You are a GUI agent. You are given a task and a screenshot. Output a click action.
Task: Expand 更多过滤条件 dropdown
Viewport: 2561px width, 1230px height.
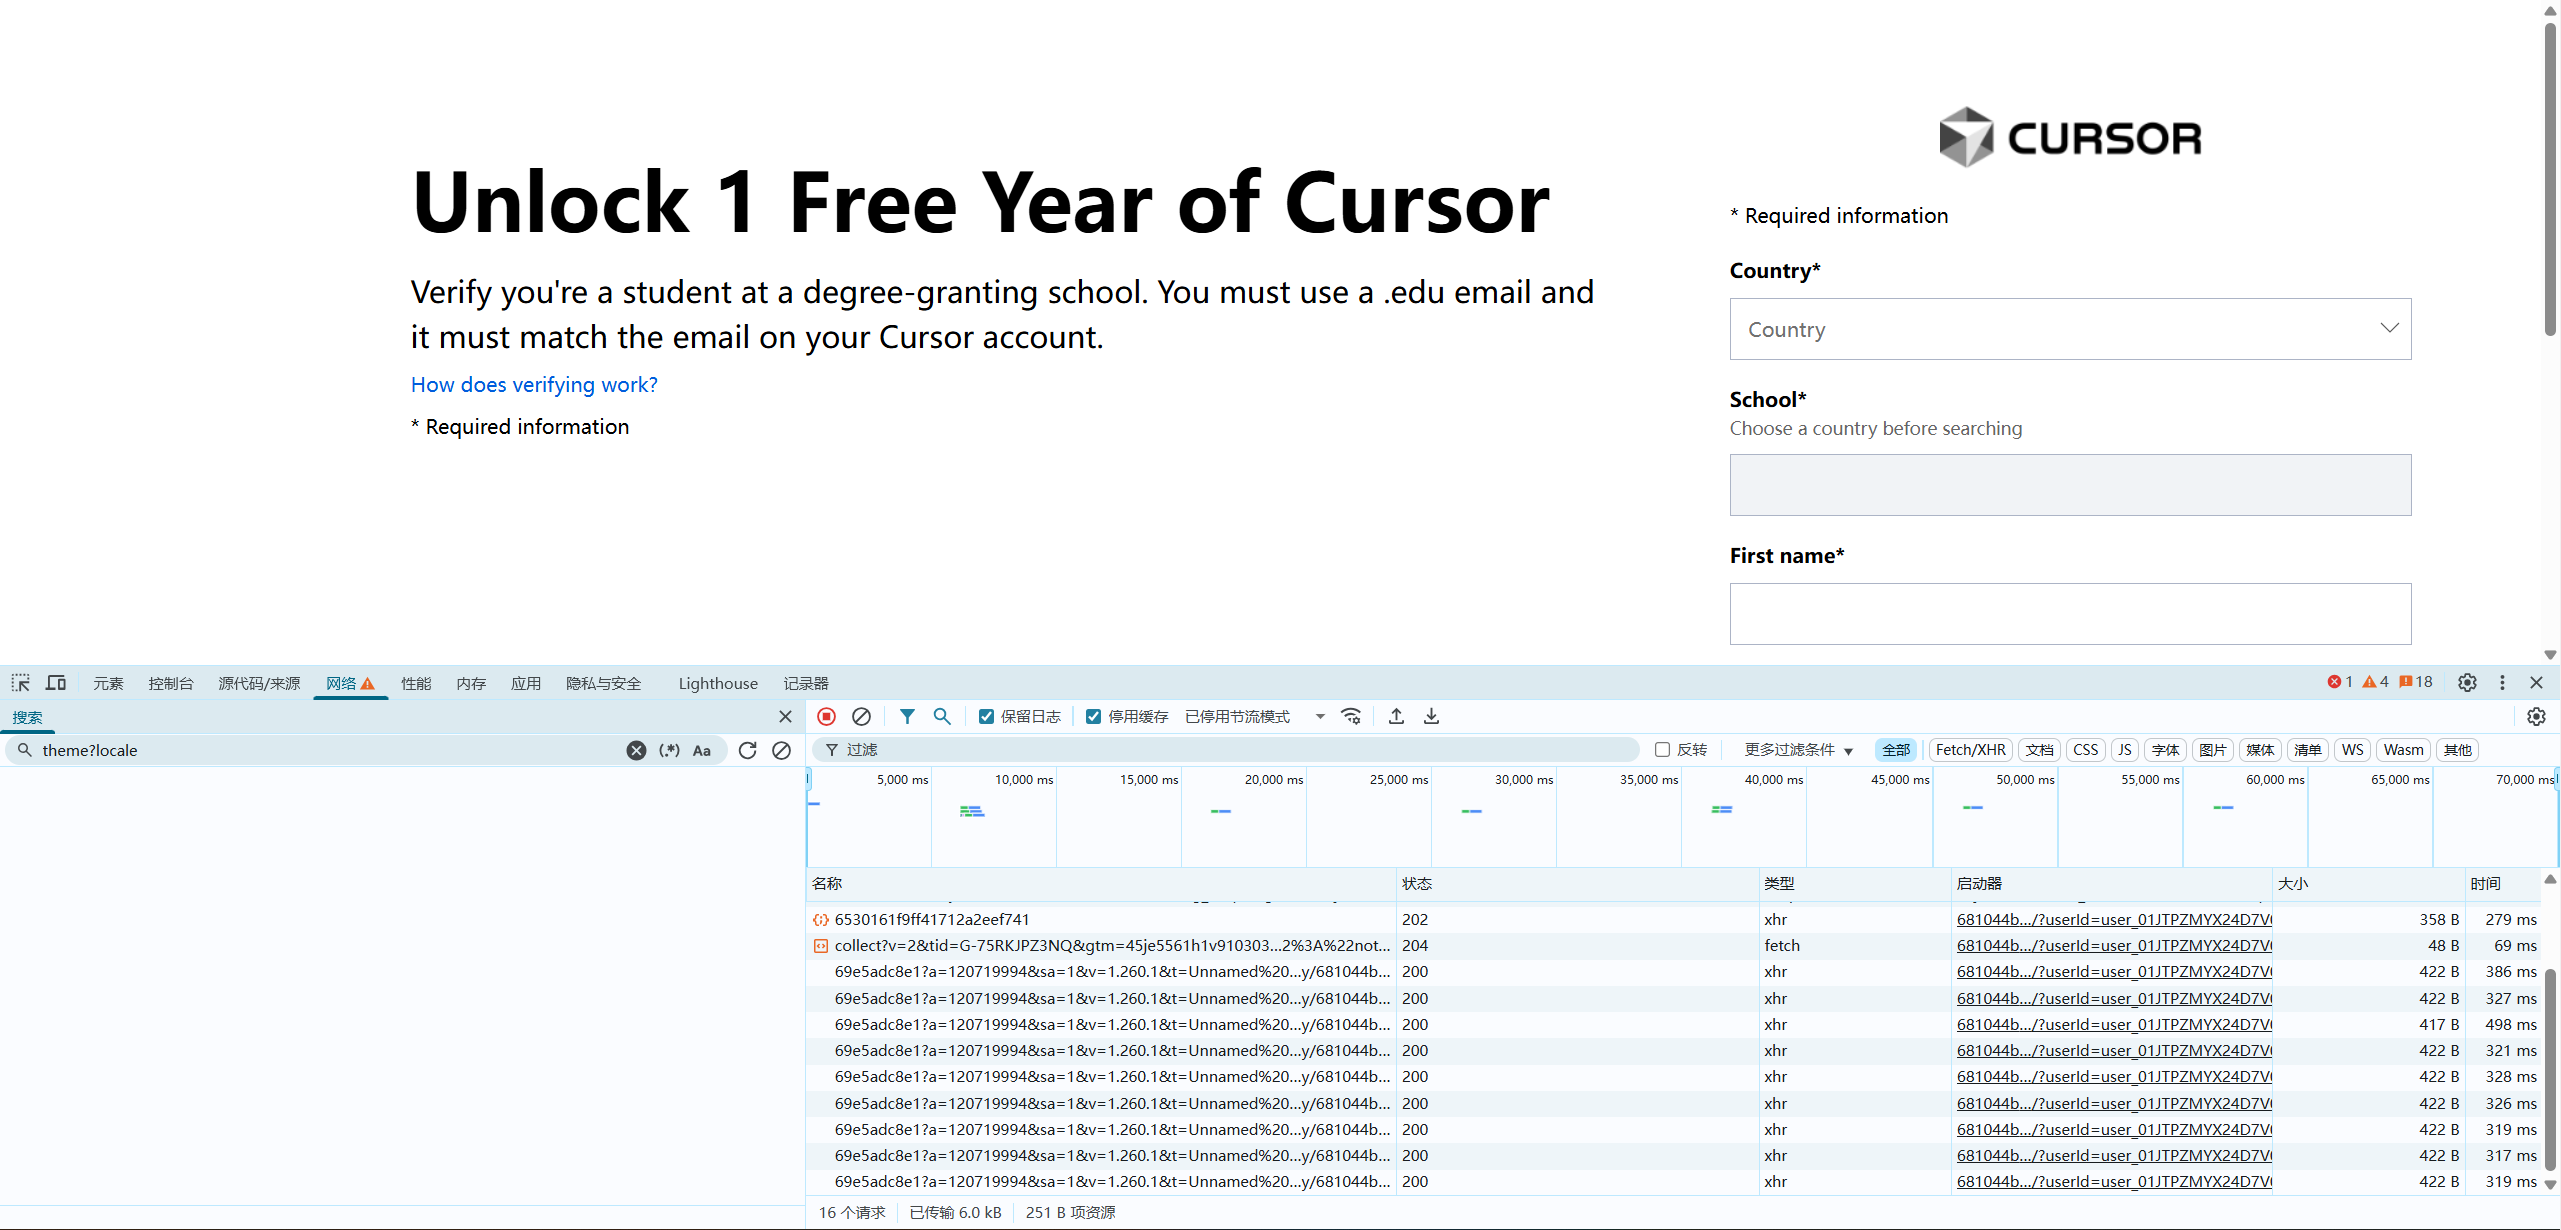click(1798, 750)
